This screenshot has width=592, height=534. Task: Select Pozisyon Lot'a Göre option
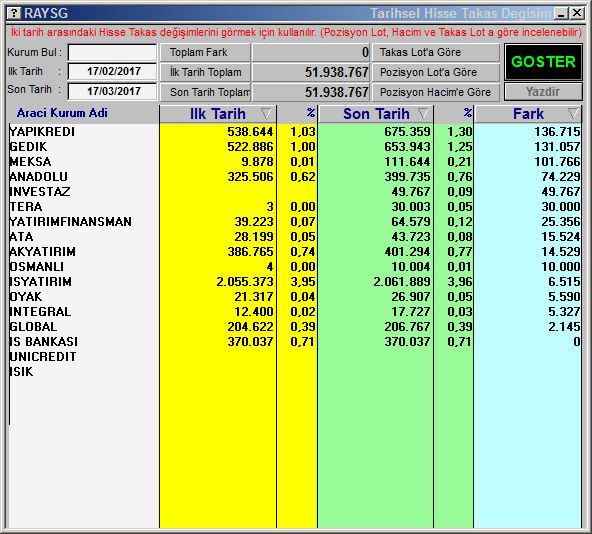(436, 72)
